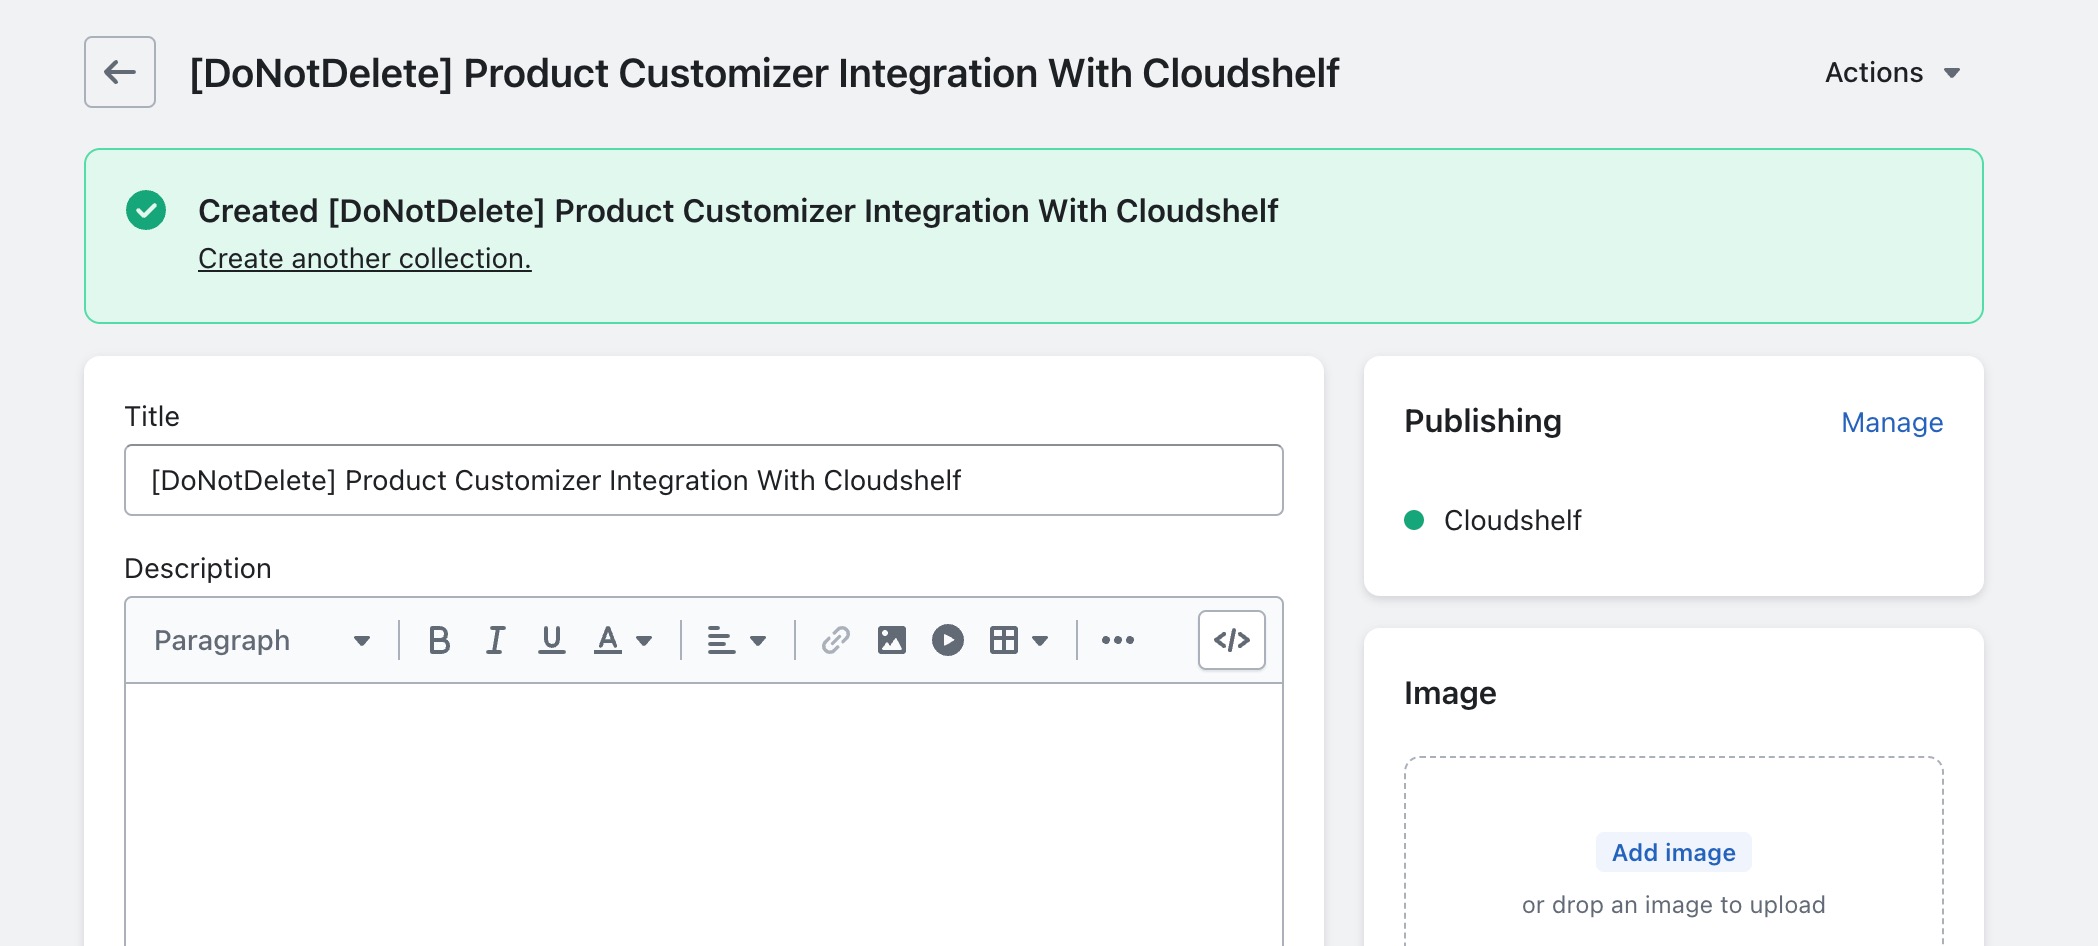This screenshot has width=2098, height=946.
Task: Toggle italic formatting
Action: tap(495, 640)
